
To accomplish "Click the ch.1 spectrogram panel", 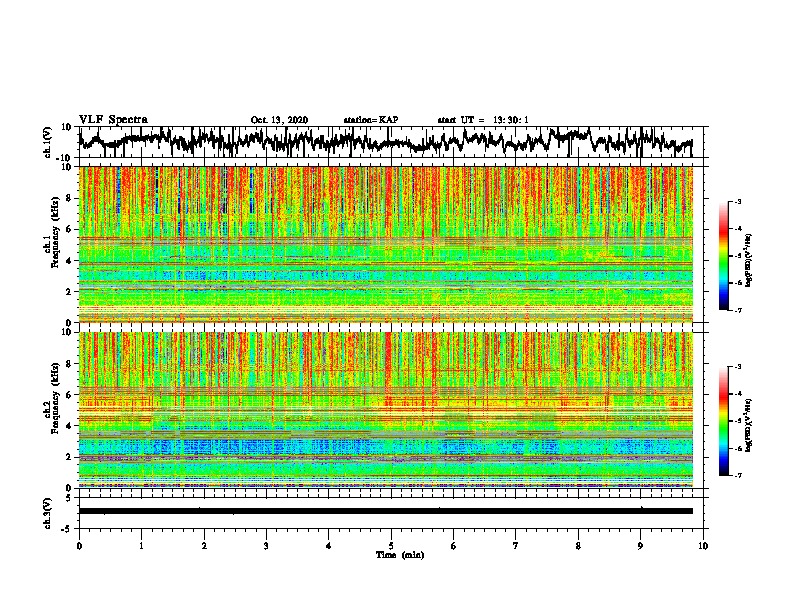I will (x=386, y=244).
